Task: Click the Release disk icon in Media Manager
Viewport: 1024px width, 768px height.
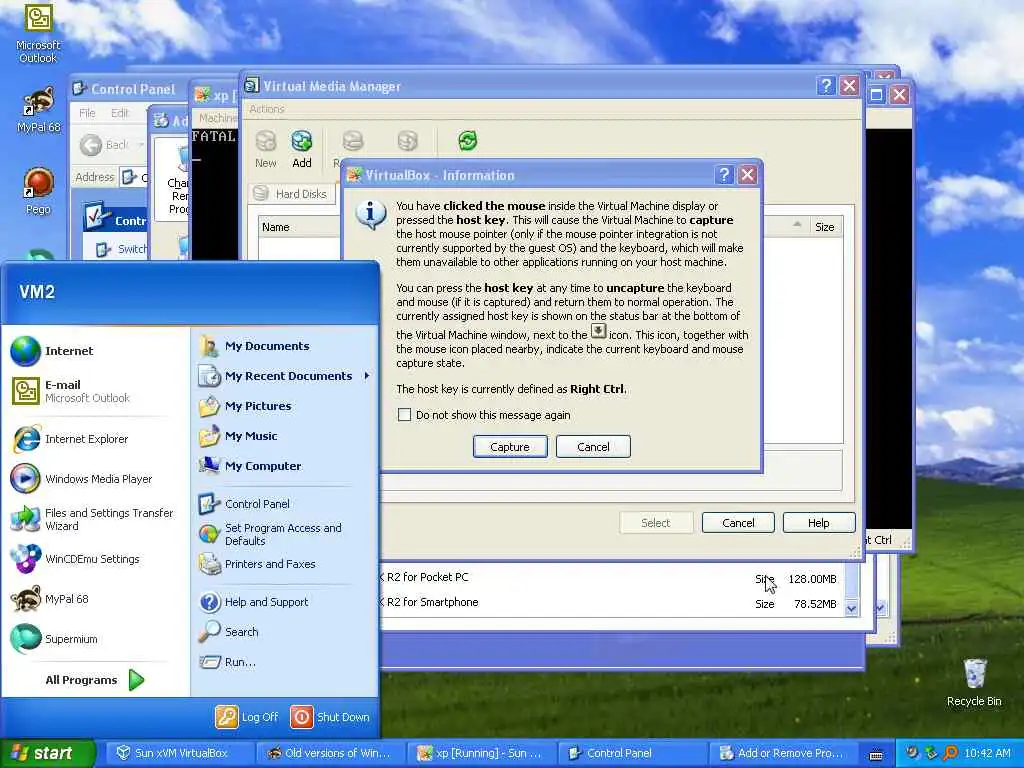Action: click(x=407, y=140)
